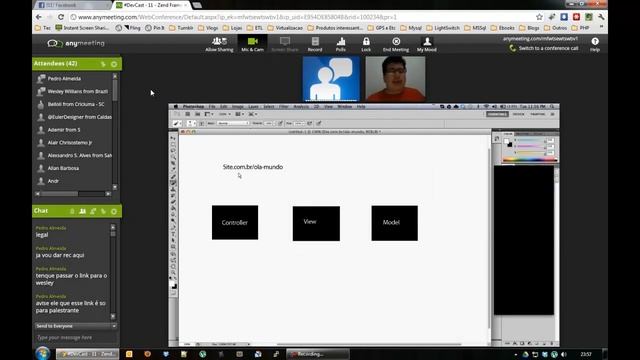Open the Mysql bookmarks folder
Viewport: 640px width, 360px height.
[411, 28]
